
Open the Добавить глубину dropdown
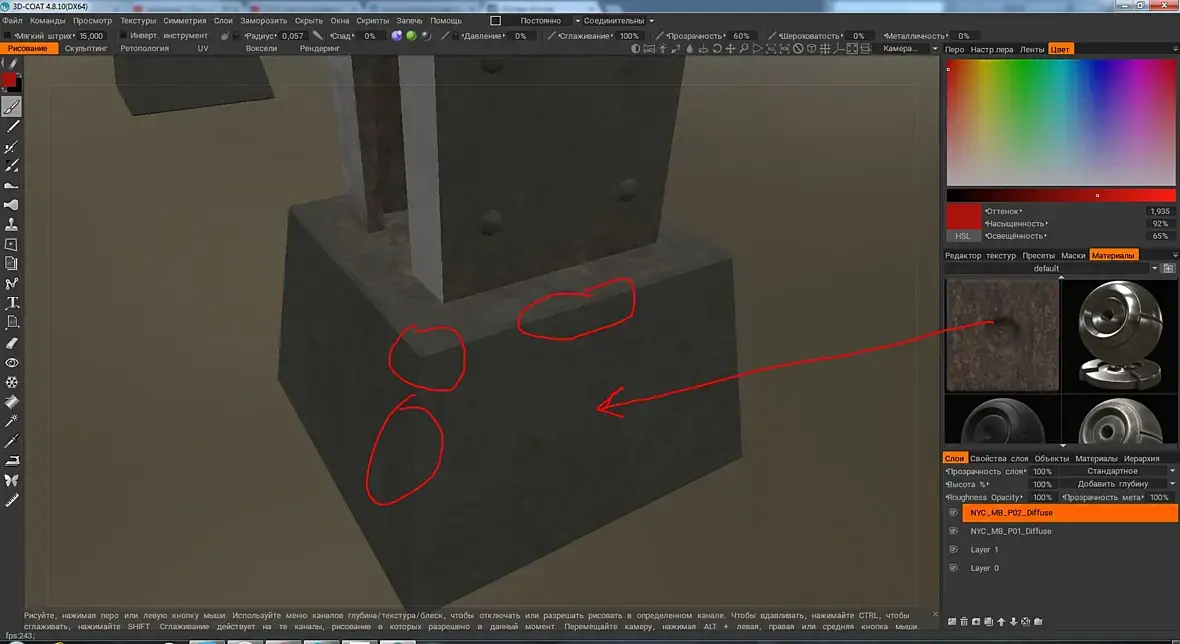[x=1118, y=484]
